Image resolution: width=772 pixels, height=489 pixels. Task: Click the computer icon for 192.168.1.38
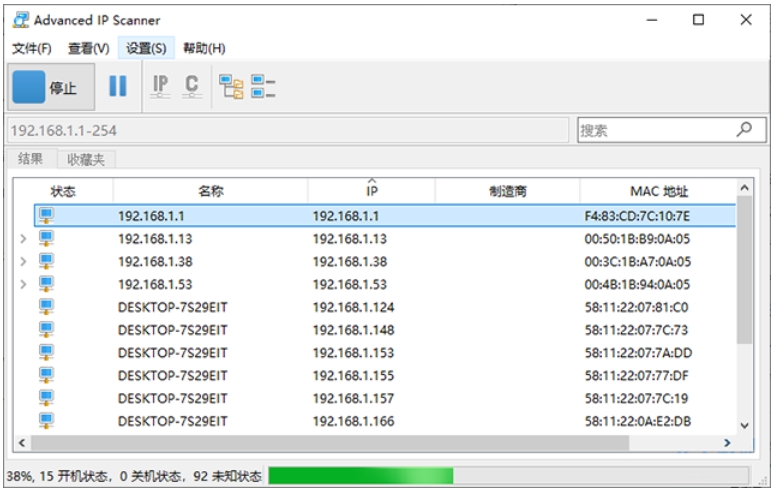(x=46, y=261)
